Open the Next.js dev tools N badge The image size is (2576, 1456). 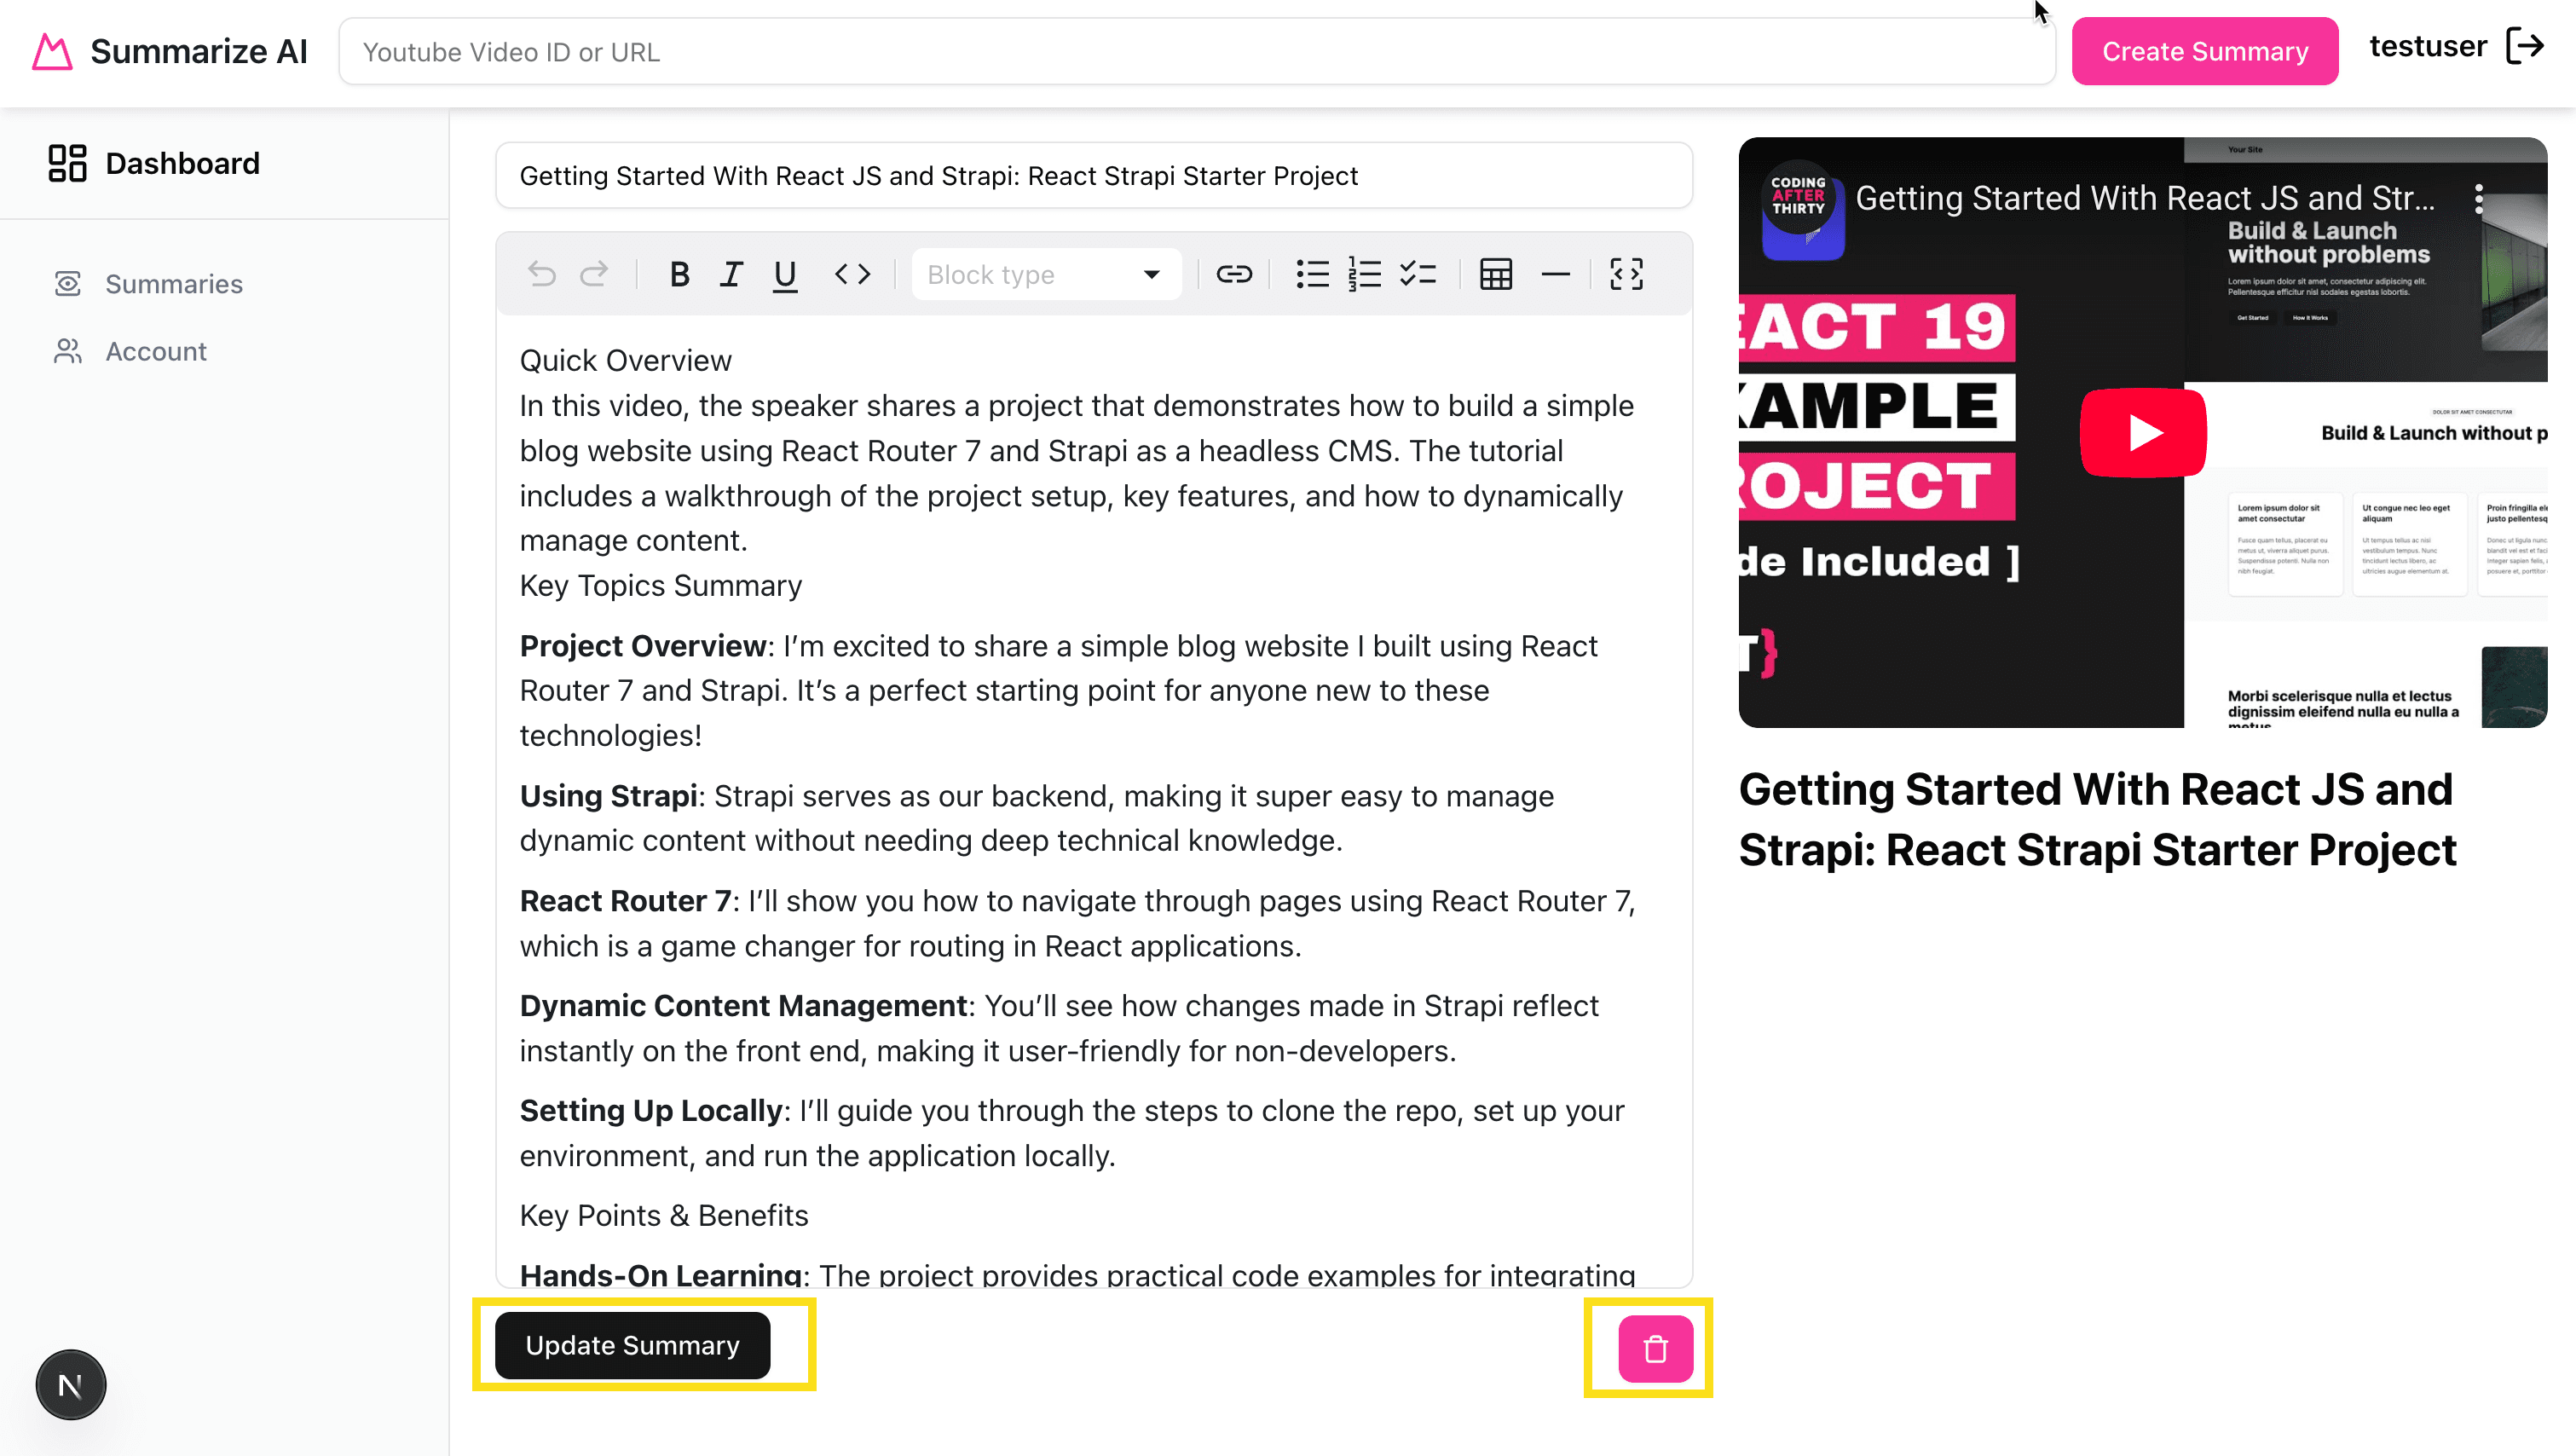[x=70, y=1385]
